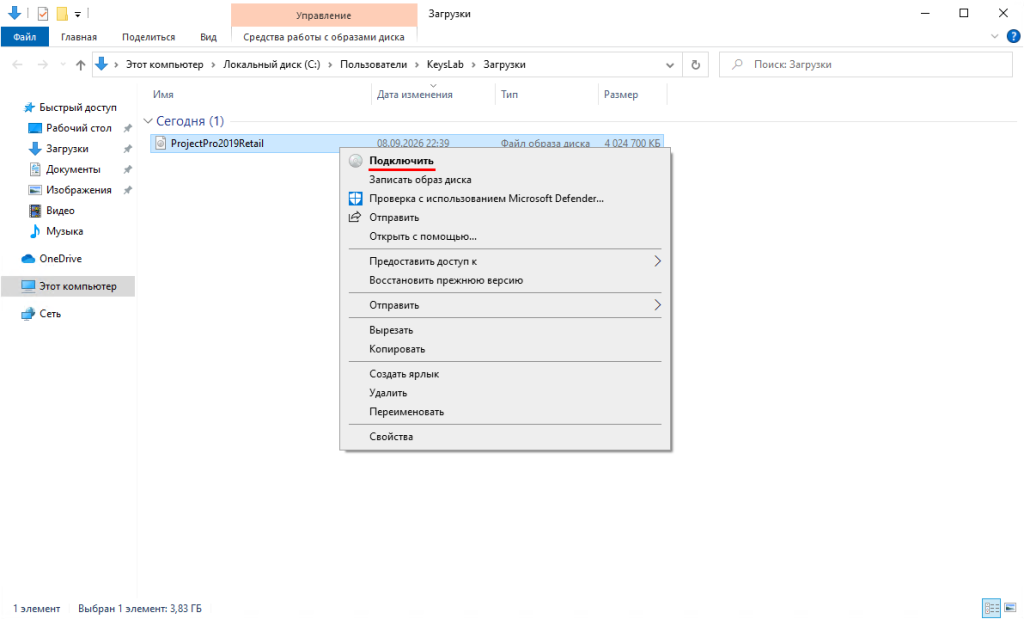
Task: Choose Переименовать from the context menu
Action: [x=406, y=412]
